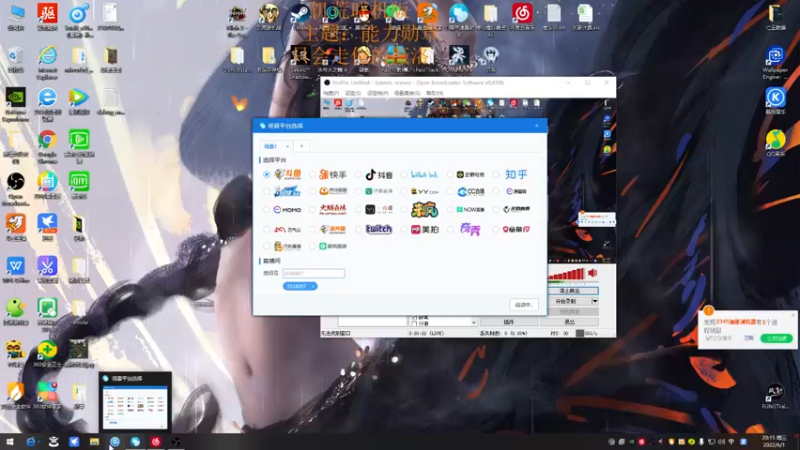Image resolution: width=800 pixels, height=450 pixels.
Task: Select the Kuaishou (快手) platform radio button
Action: pyautogui.click(x=312, y=174)
